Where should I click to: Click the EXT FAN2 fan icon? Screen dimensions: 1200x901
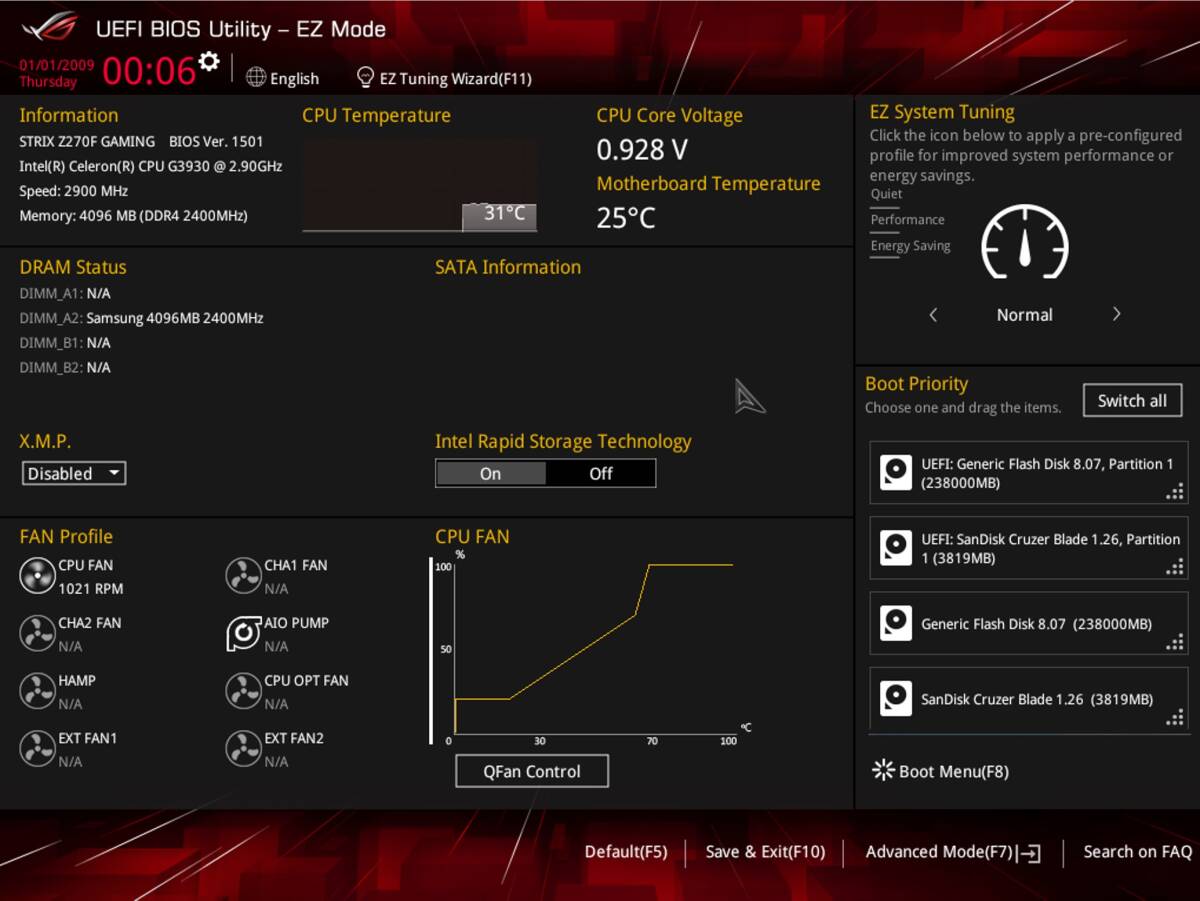pos(243,749)
